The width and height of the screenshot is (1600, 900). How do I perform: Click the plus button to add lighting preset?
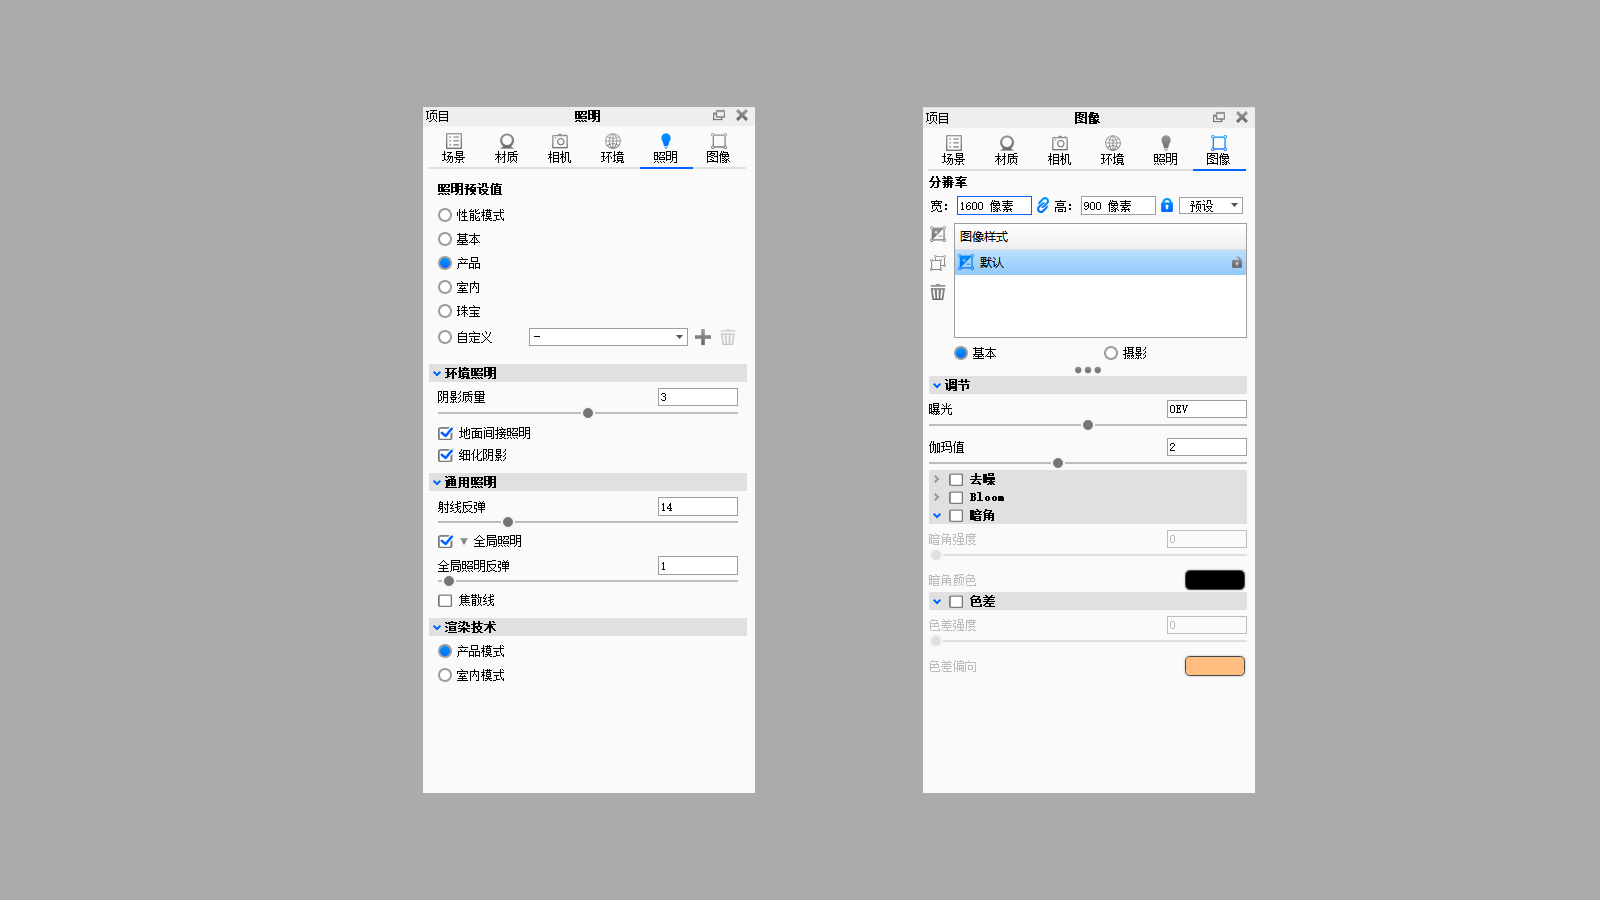point(702,337)
